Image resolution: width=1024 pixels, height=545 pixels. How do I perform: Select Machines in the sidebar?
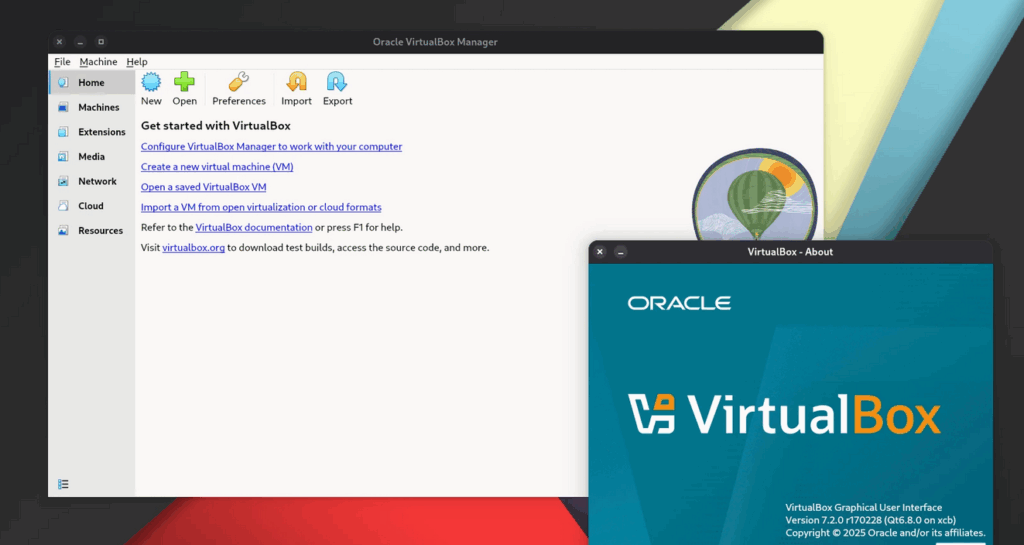coord(92,107)
